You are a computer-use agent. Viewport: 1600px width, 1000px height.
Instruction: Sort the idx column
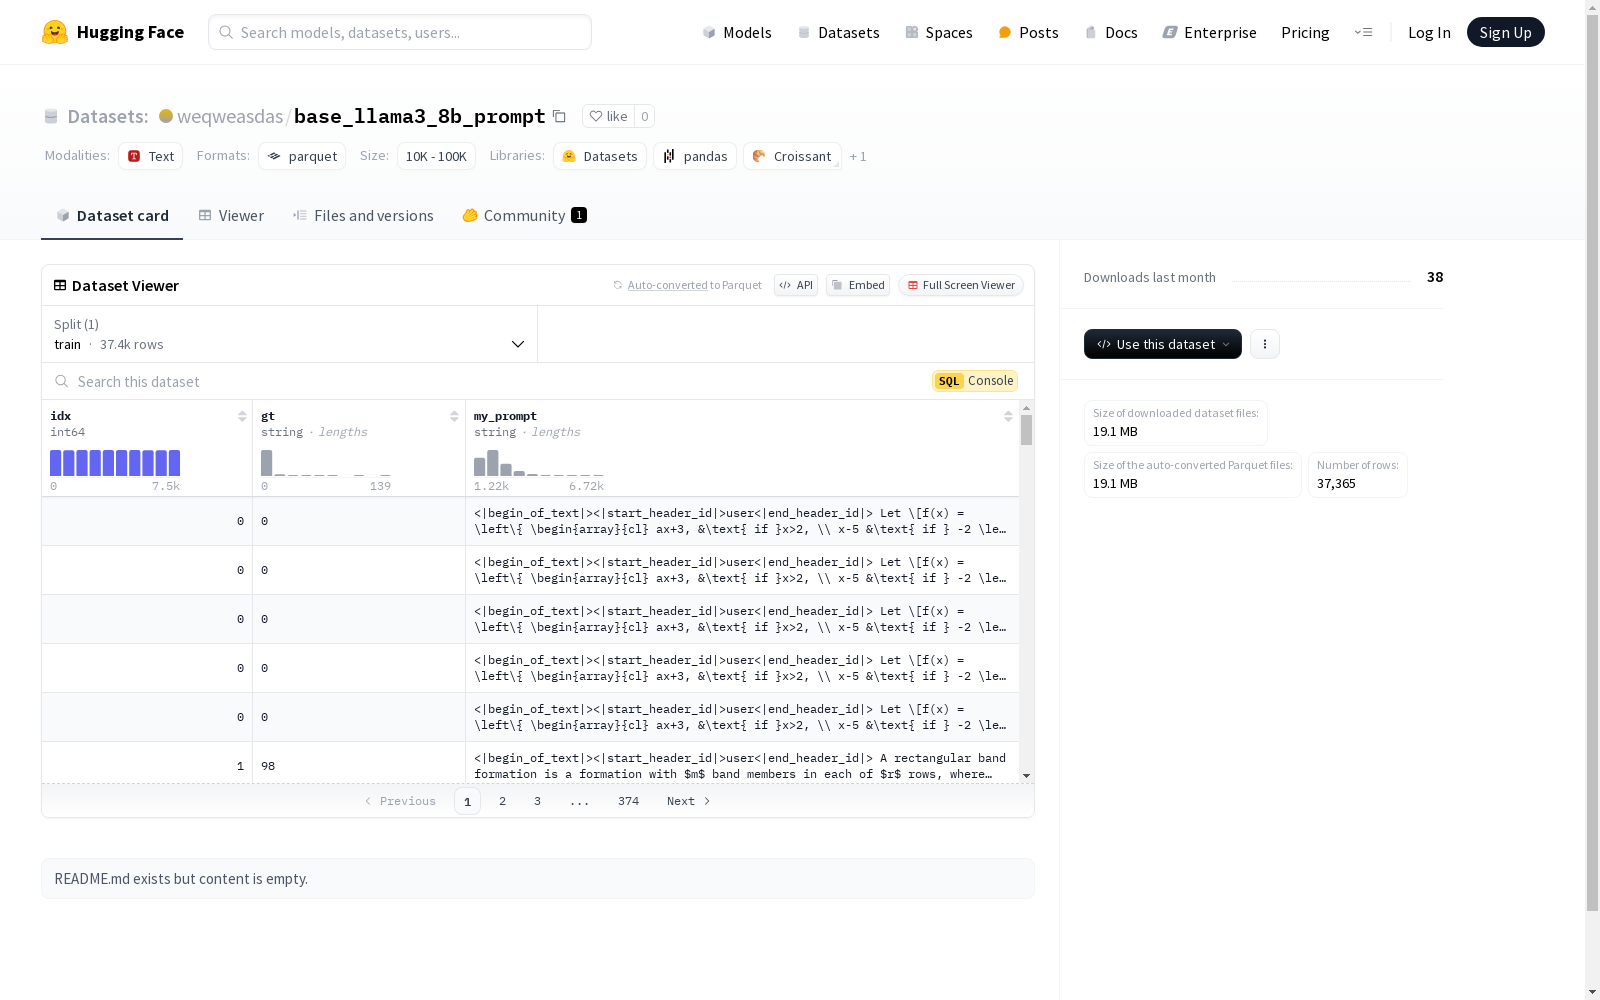pos(242,416)
